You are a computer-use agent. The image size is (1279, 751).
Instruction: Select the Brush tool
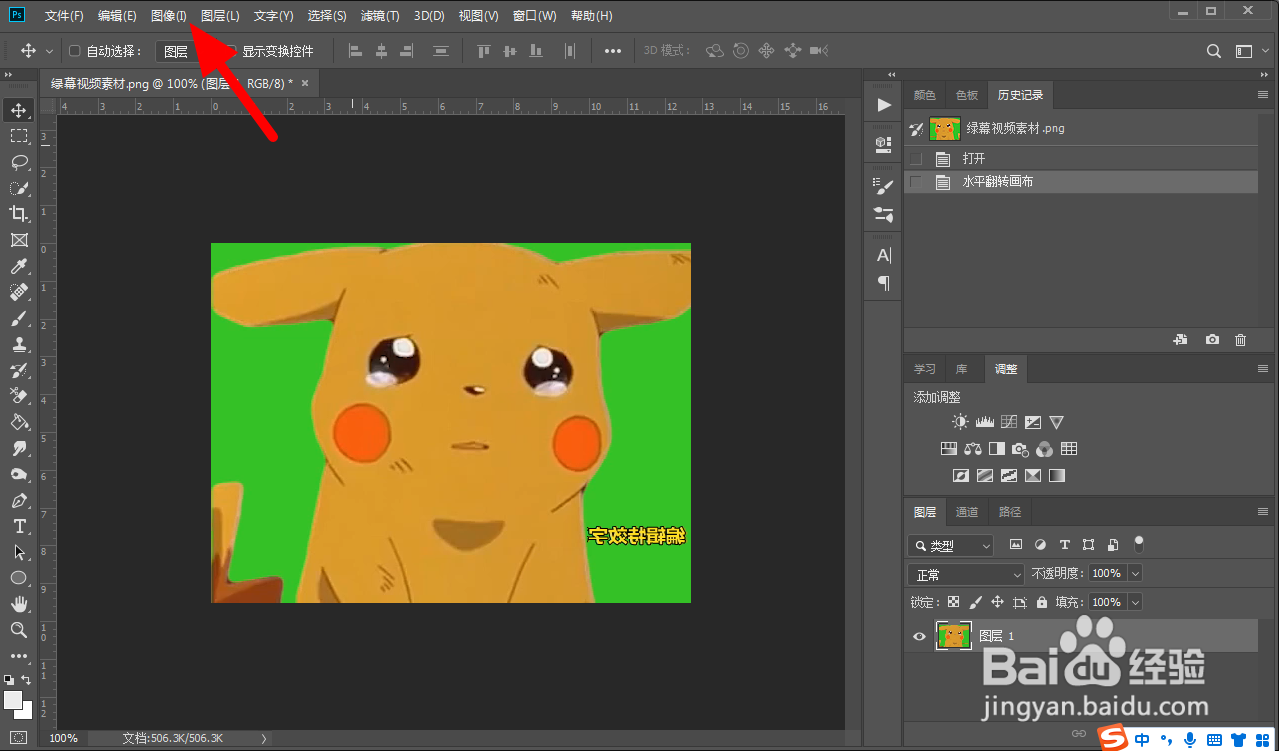[x=19, y=318]
